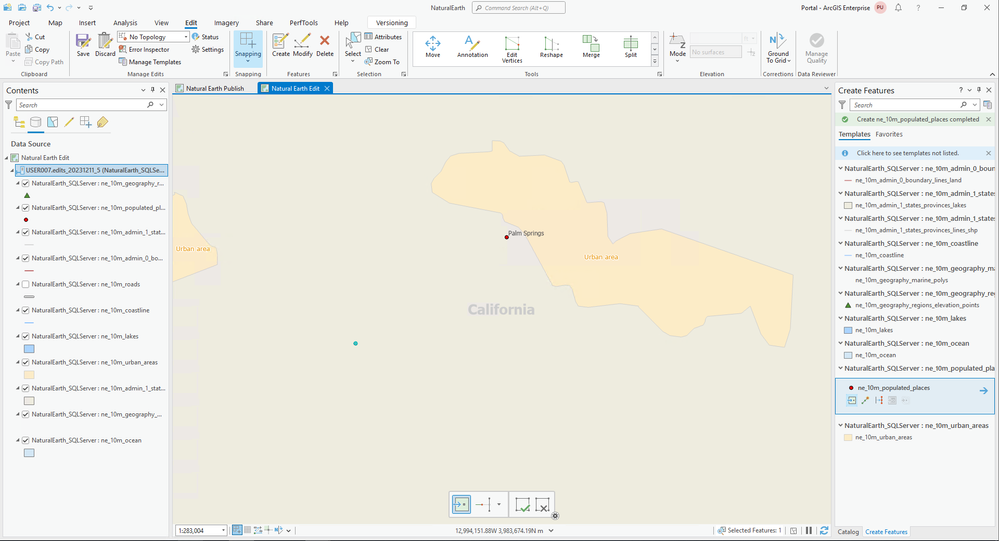Viewport: 999px width, 541px height.
Task: Uncheck the ne_10m_populated_pl... layer checkbox
Action: [x=25, y=208]
